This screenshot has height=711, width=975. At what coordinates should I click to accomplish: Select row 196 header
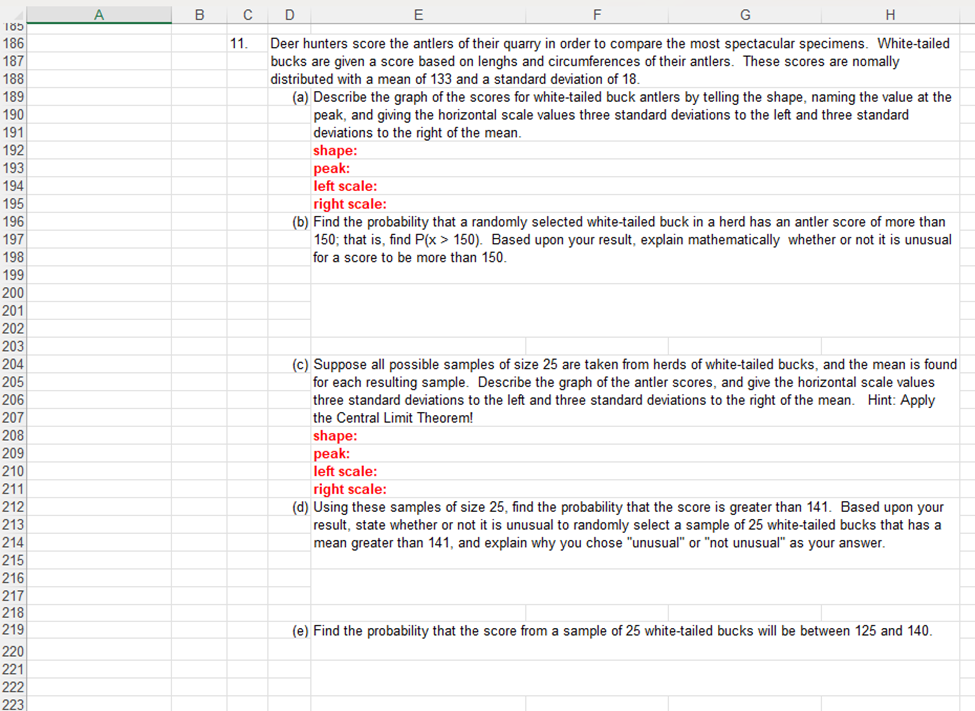pyautogui.click(x=13, y=222)
